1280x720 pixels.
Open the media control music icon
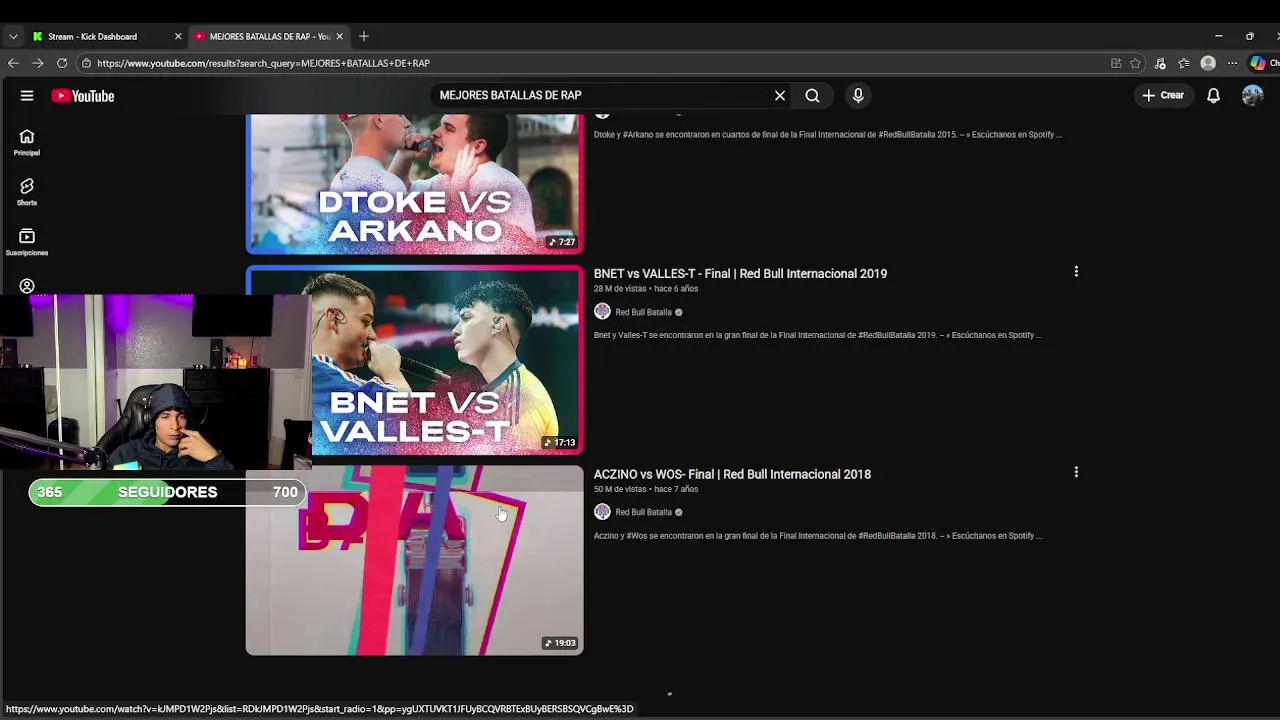(1160, 63)
